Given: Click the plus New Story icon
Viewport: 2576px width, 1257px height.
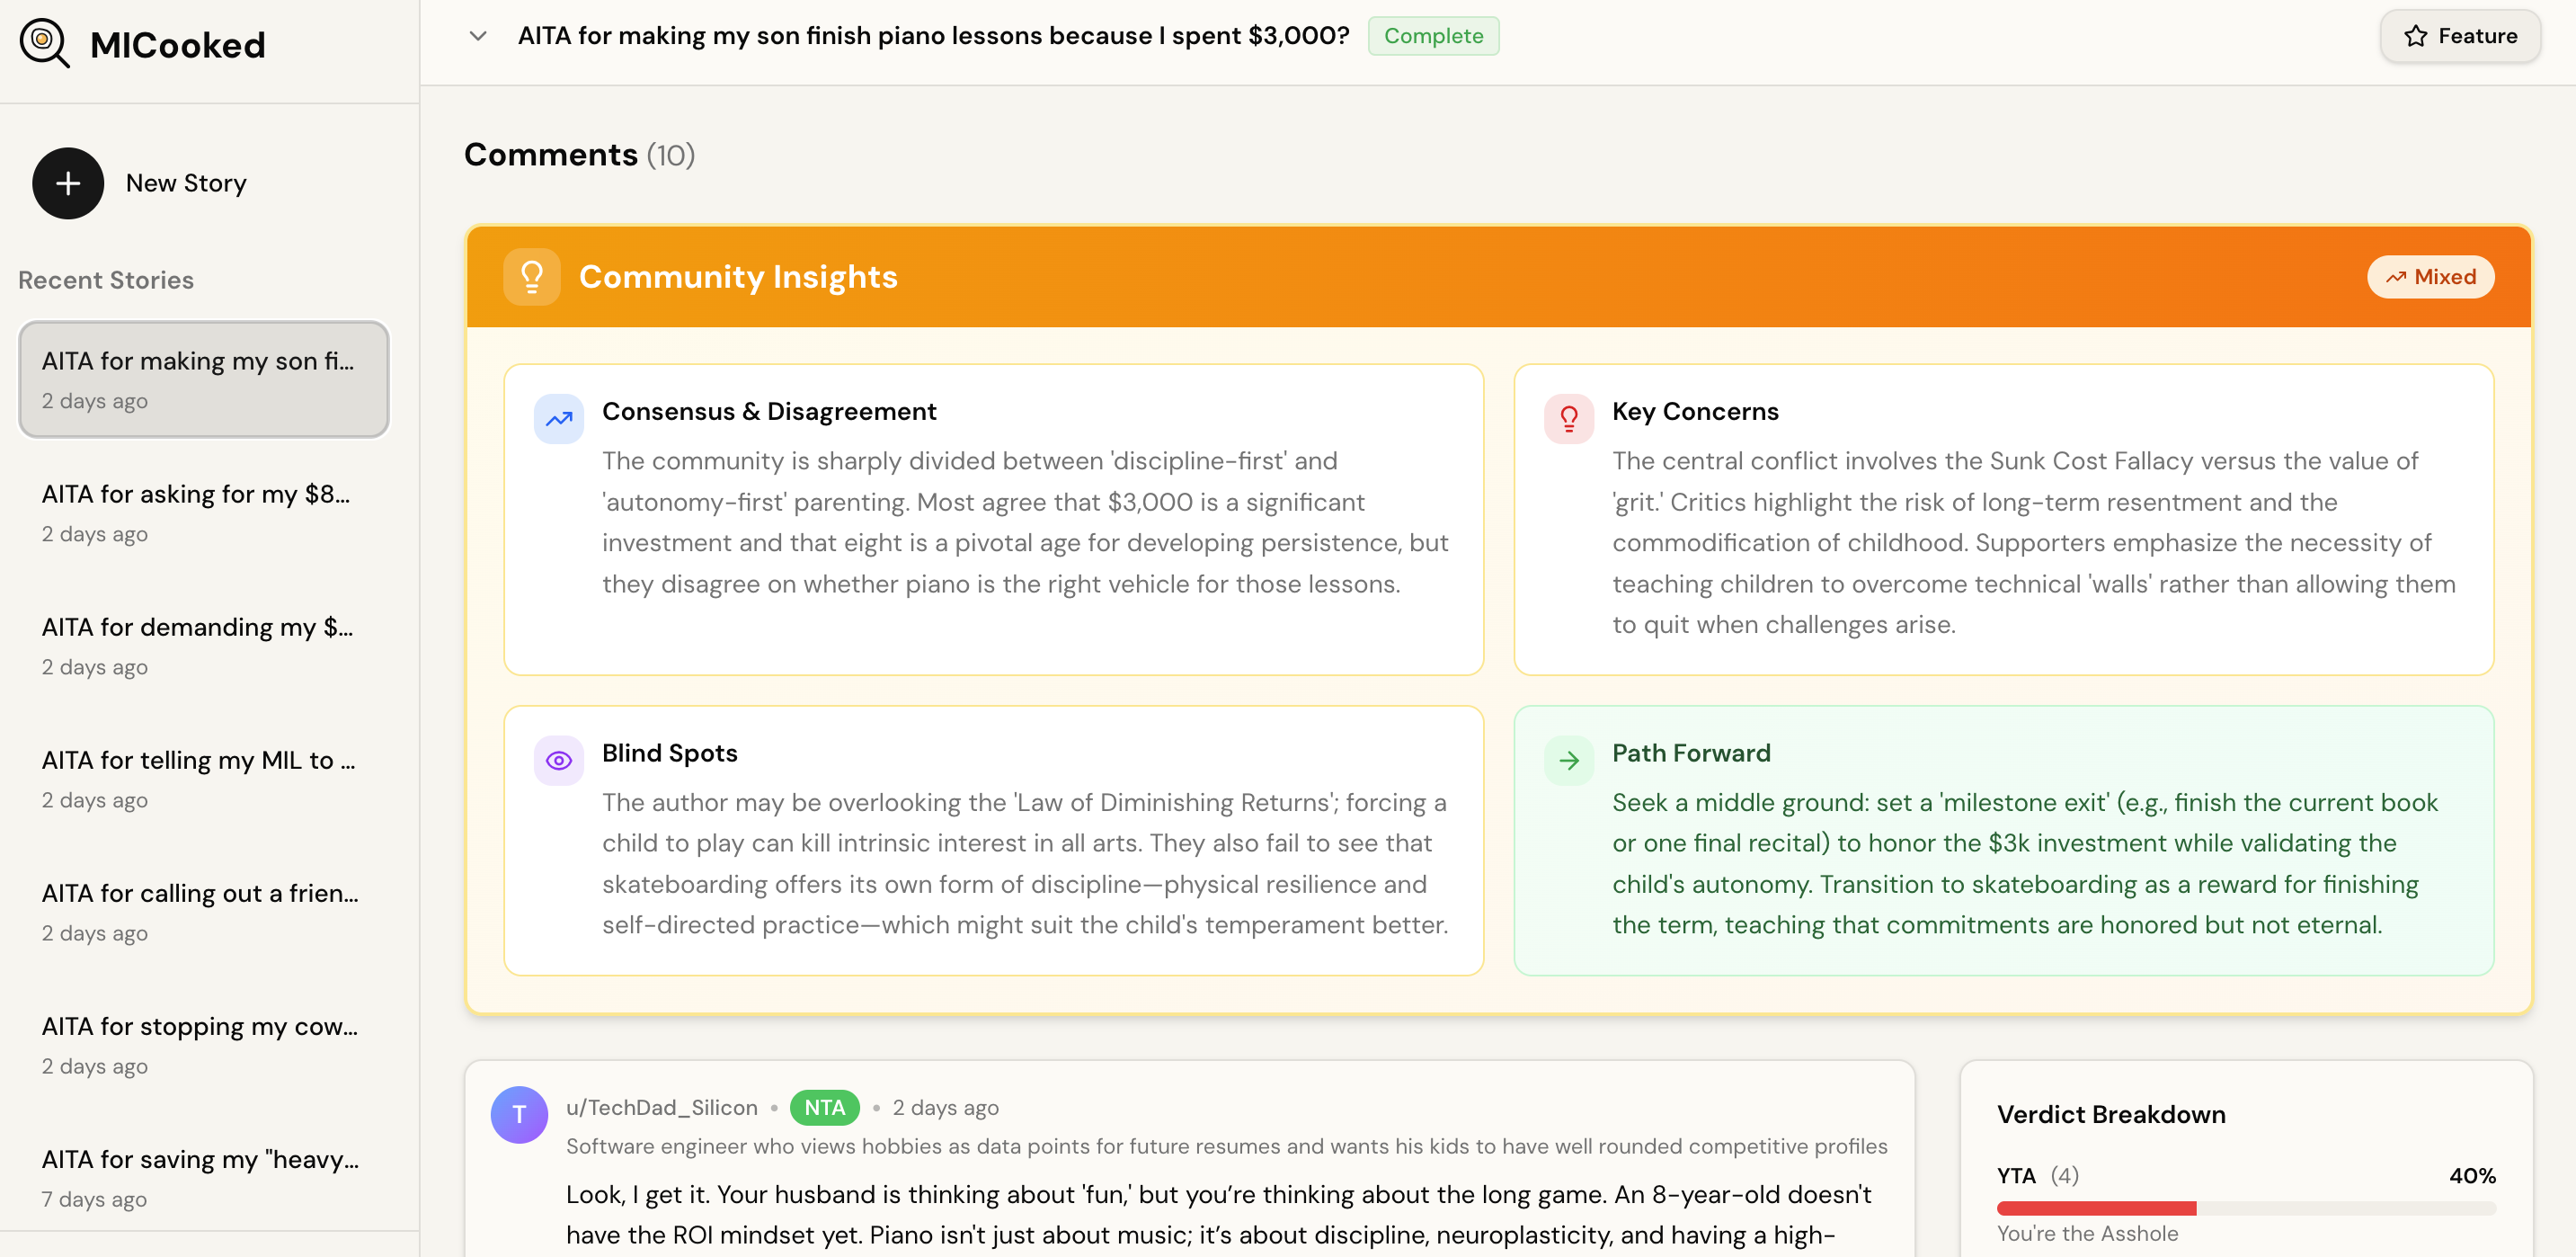Looking at the screenshot, I should click(68, 183).
